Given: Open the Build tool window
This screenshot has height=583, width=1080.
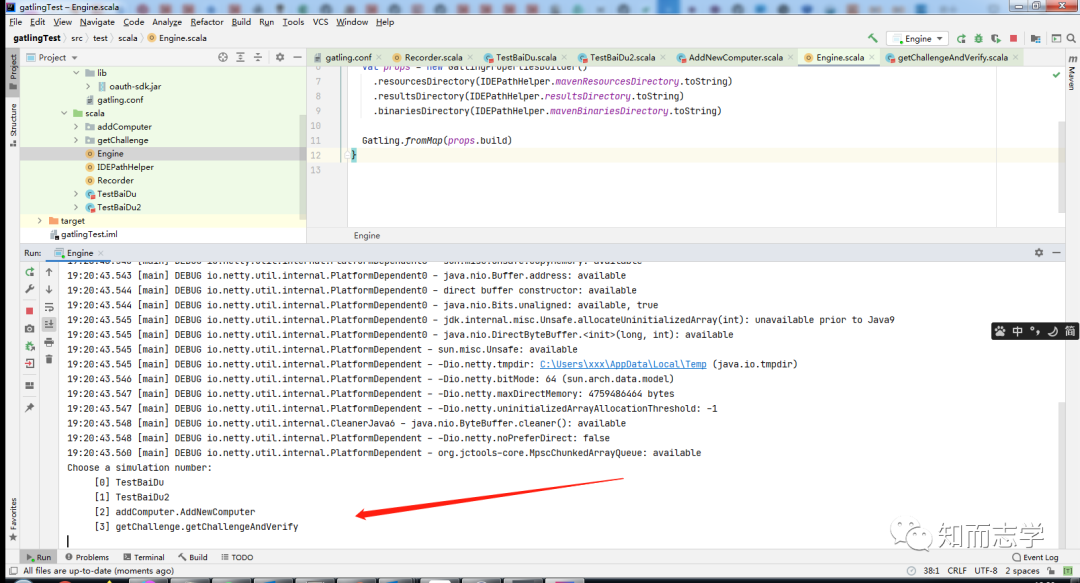Looking at the screenshot, I should [x=192, y=557].
